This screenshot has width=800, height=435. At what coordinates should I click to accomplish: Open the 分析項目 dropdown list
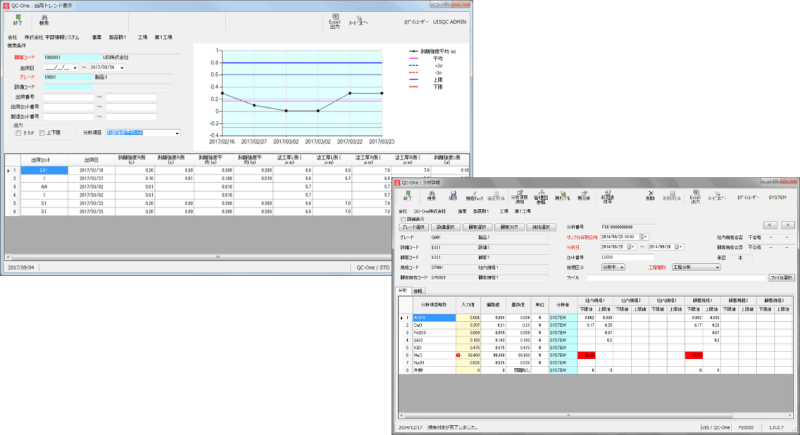[177, 132]
